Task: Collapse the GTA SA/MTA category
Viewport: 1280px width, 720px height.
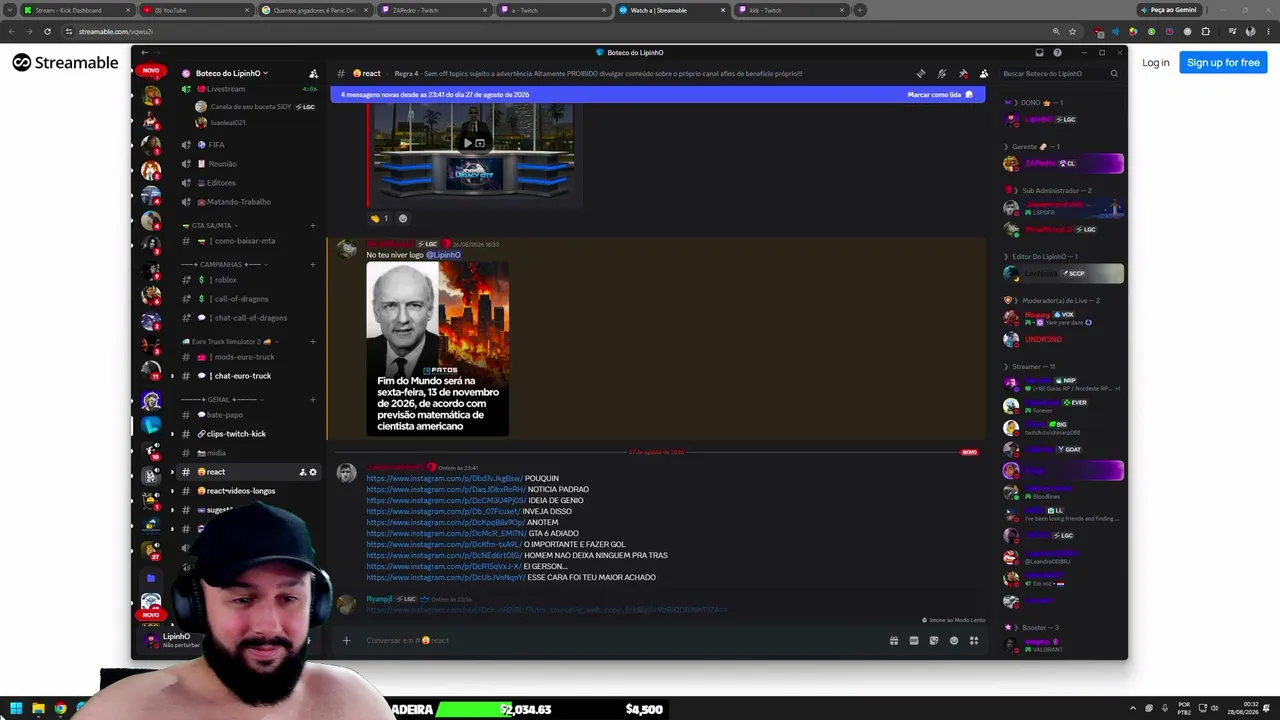Action: [211, 226]
